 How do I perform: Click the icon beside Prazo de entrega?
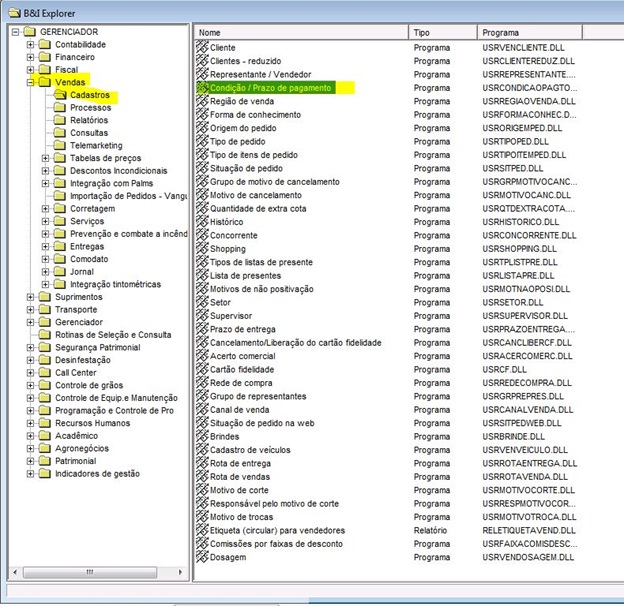[202, 329]
